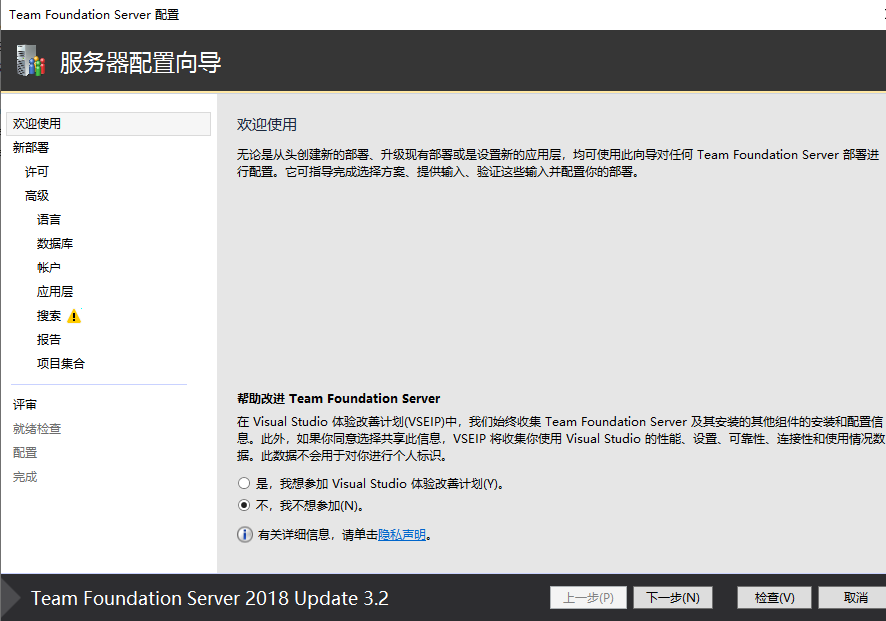Click the 下一步(N) button

(673, 598)
